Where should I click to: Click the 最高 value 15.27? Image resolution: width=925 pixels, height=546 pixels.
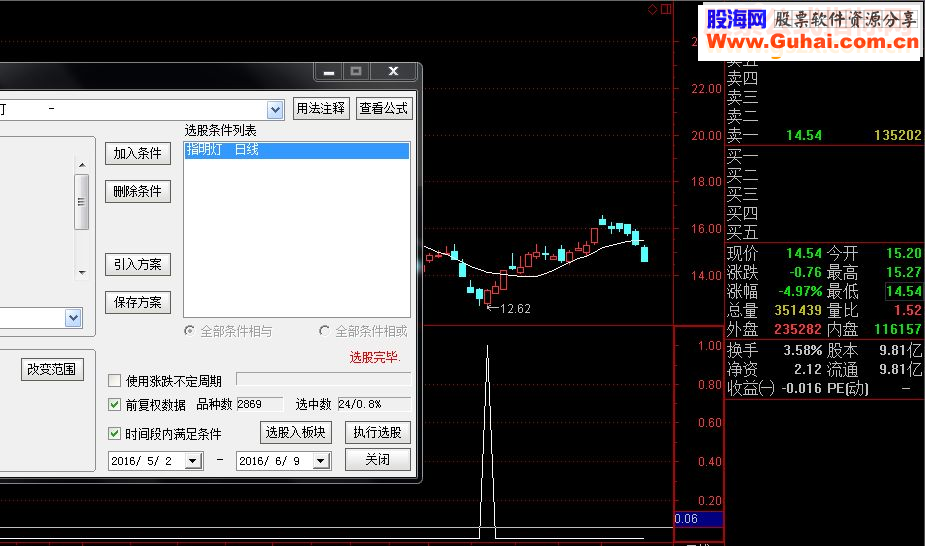(x=904, y=272)
